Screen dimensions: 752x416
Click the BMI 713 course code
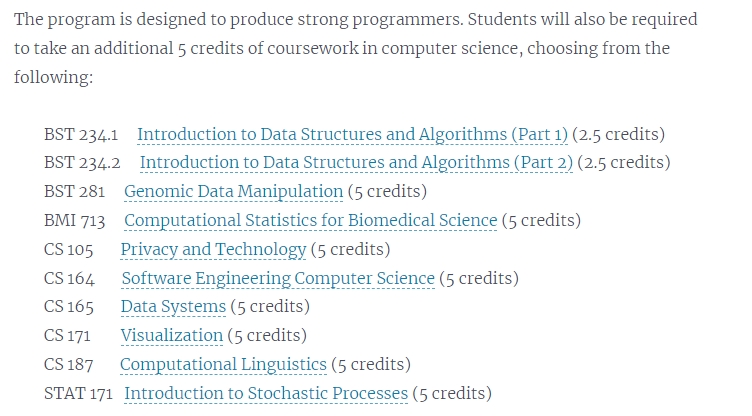click(x=74, y=221)
